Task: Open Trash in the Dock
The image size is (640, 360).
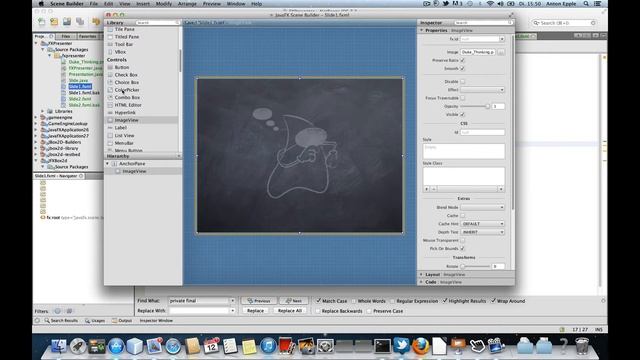Action: [582, 346]
